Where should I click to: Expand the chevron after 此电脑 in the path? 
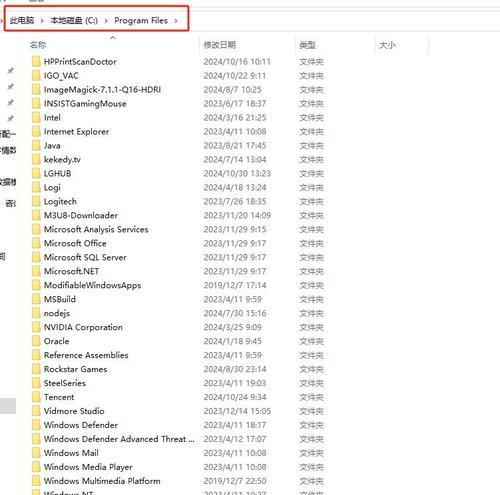42,21
